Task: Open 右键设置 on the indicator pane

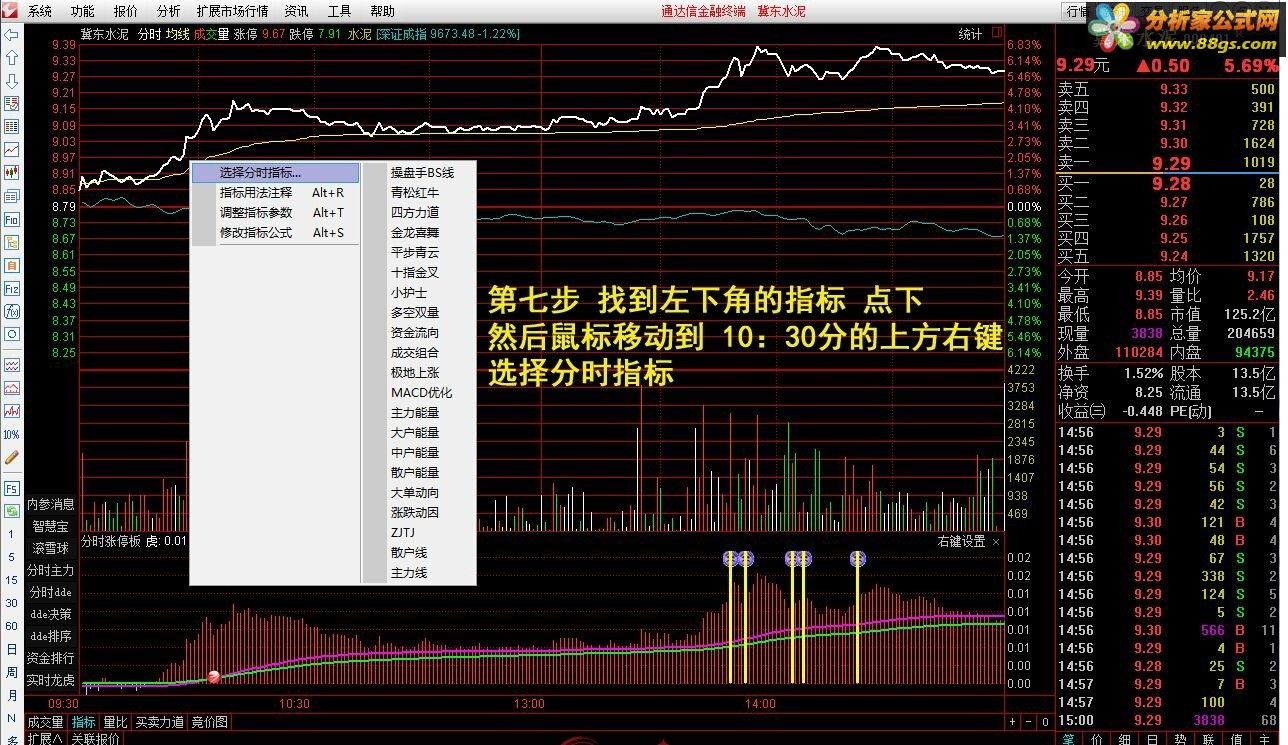Action: (x=961, y=542)
